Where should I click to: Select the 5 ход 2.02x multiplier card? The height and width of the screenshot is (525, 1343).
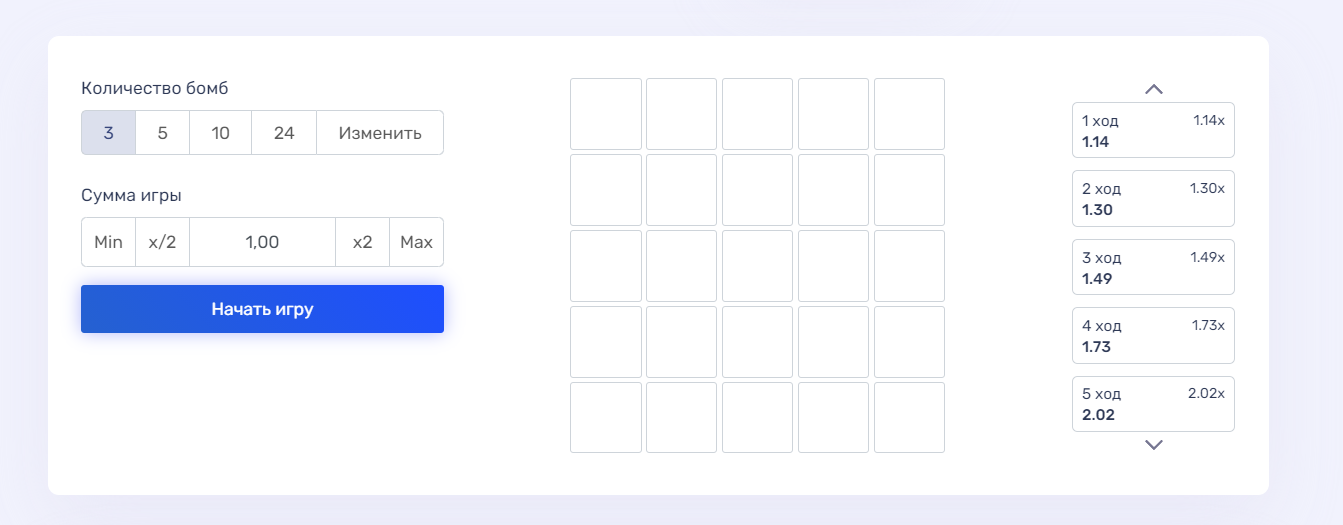(x=1153, y=404)
